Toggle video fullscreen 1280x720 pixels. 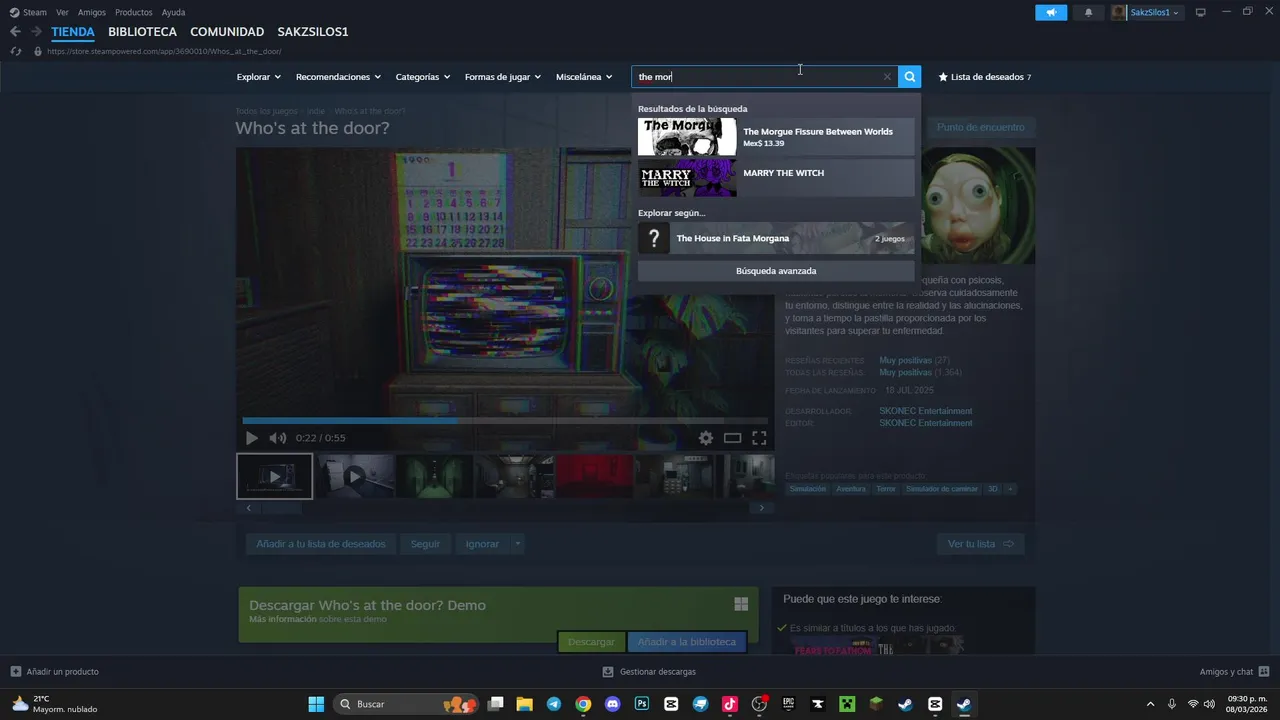point(759,438)
